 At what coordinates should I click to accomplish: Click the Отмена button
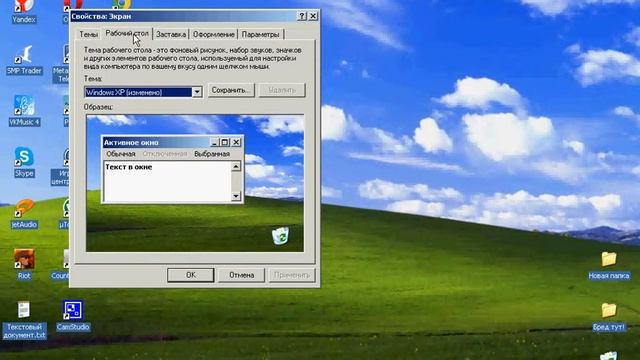pos(241,275)
